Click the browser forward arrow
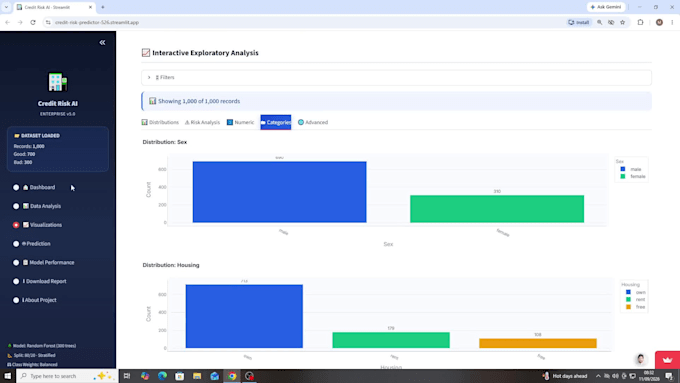 pyautogui.click(x=20, y=22)
